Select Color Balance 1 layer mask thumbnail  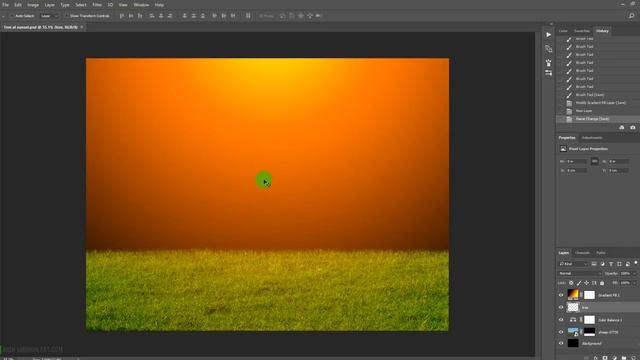(x=589, y=320)
